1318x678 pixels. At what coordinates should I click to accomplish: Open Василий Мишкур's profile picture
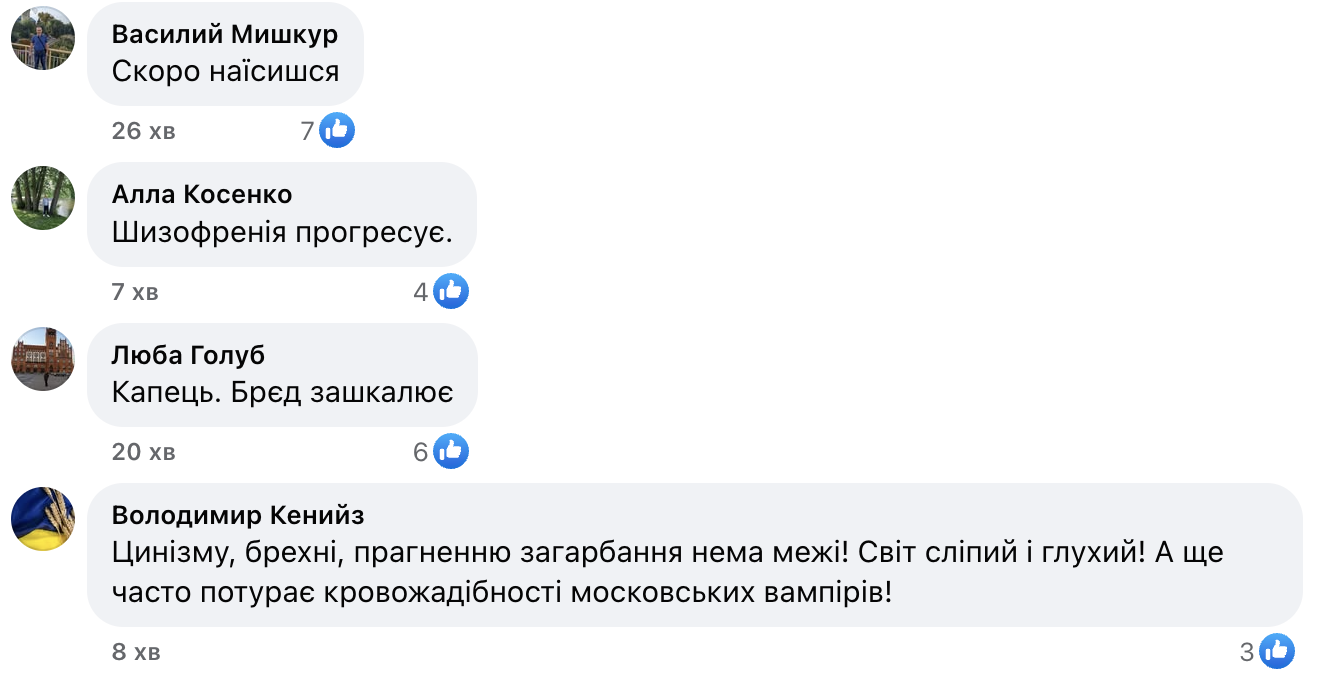tap(43, 37)
